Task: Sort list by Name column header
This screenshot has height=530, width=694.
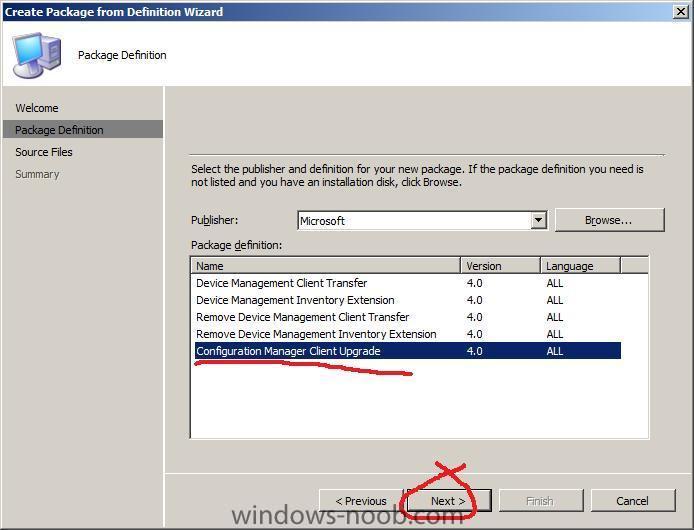Action: pyautogui.click(x=326, y=266)
